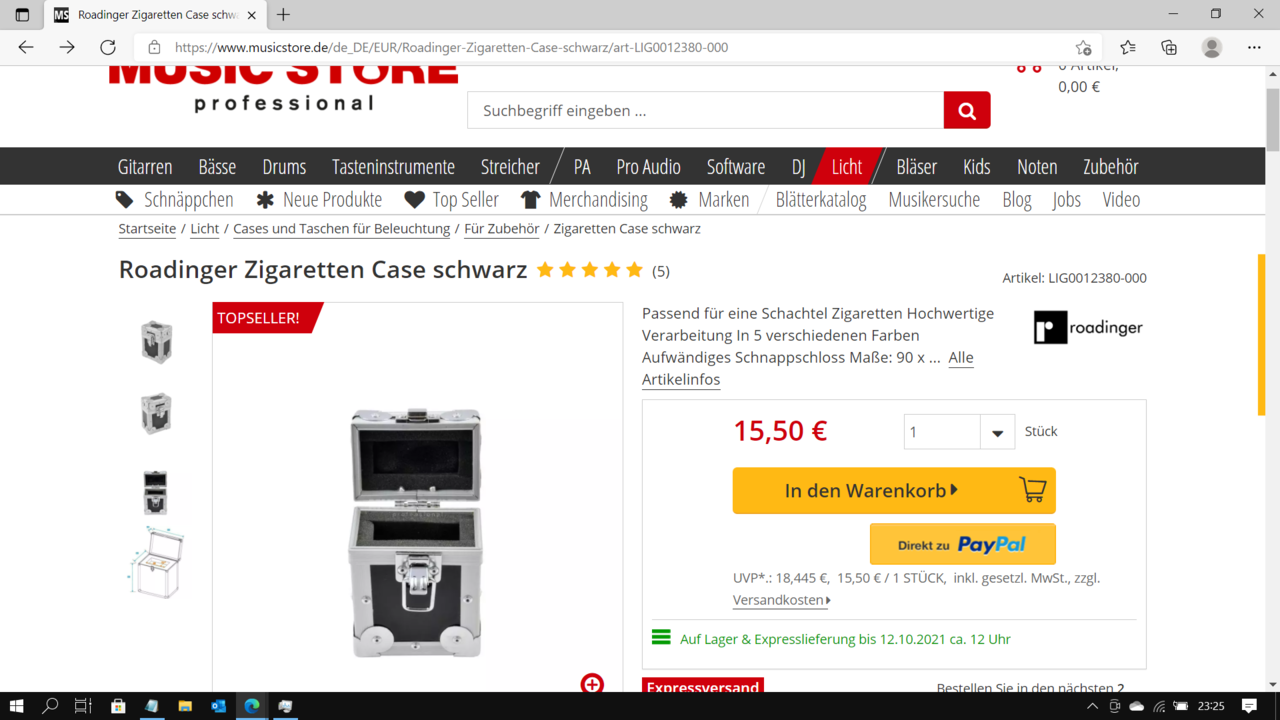
Task: Click the Merchandising t-shirt icon
Action: pos(531,200)
